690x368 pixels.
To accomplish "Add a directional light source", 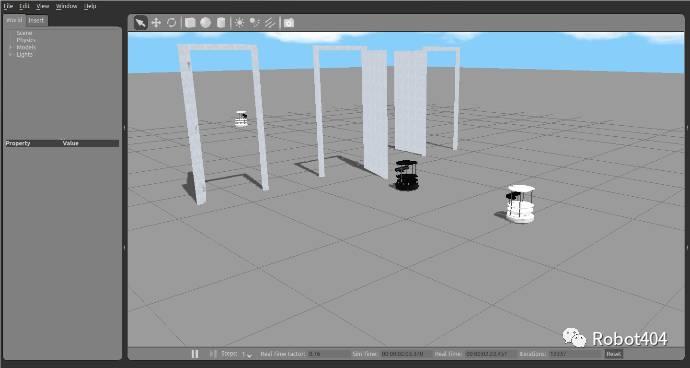I will [x=270, y=23].
